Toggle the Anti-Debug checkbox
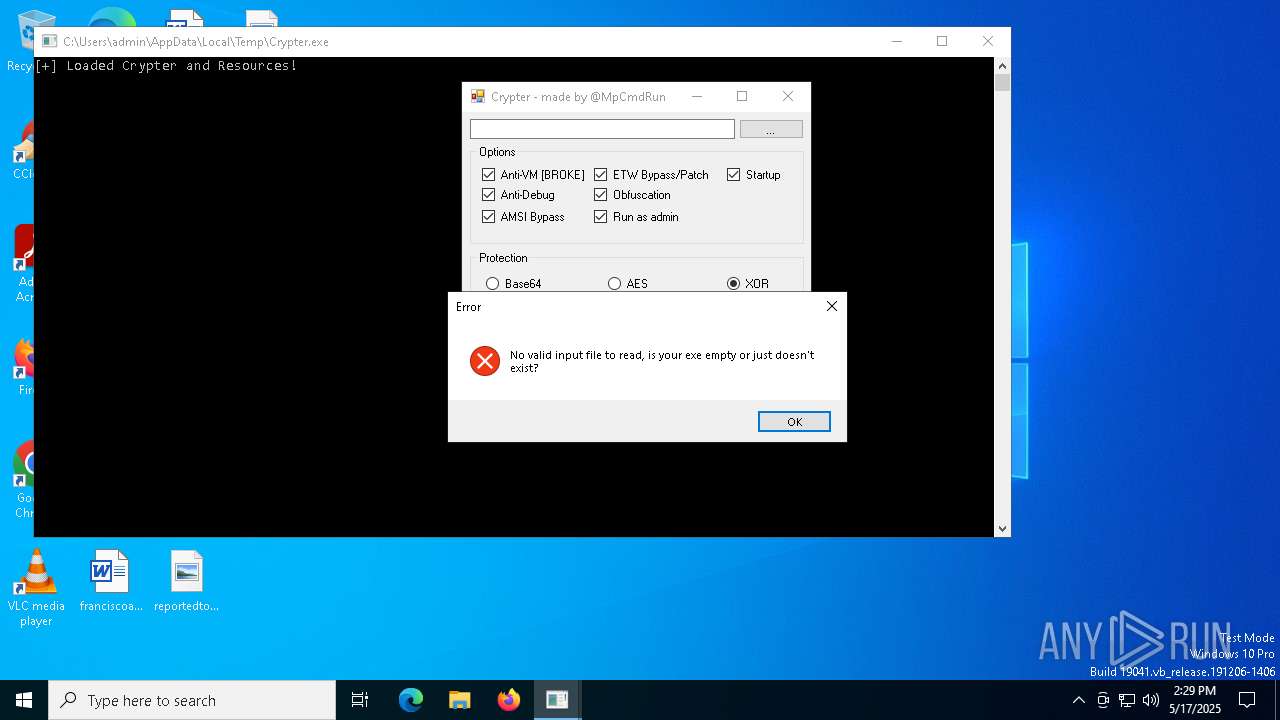This screenshot has width=1280, height=720. [489, 195]
